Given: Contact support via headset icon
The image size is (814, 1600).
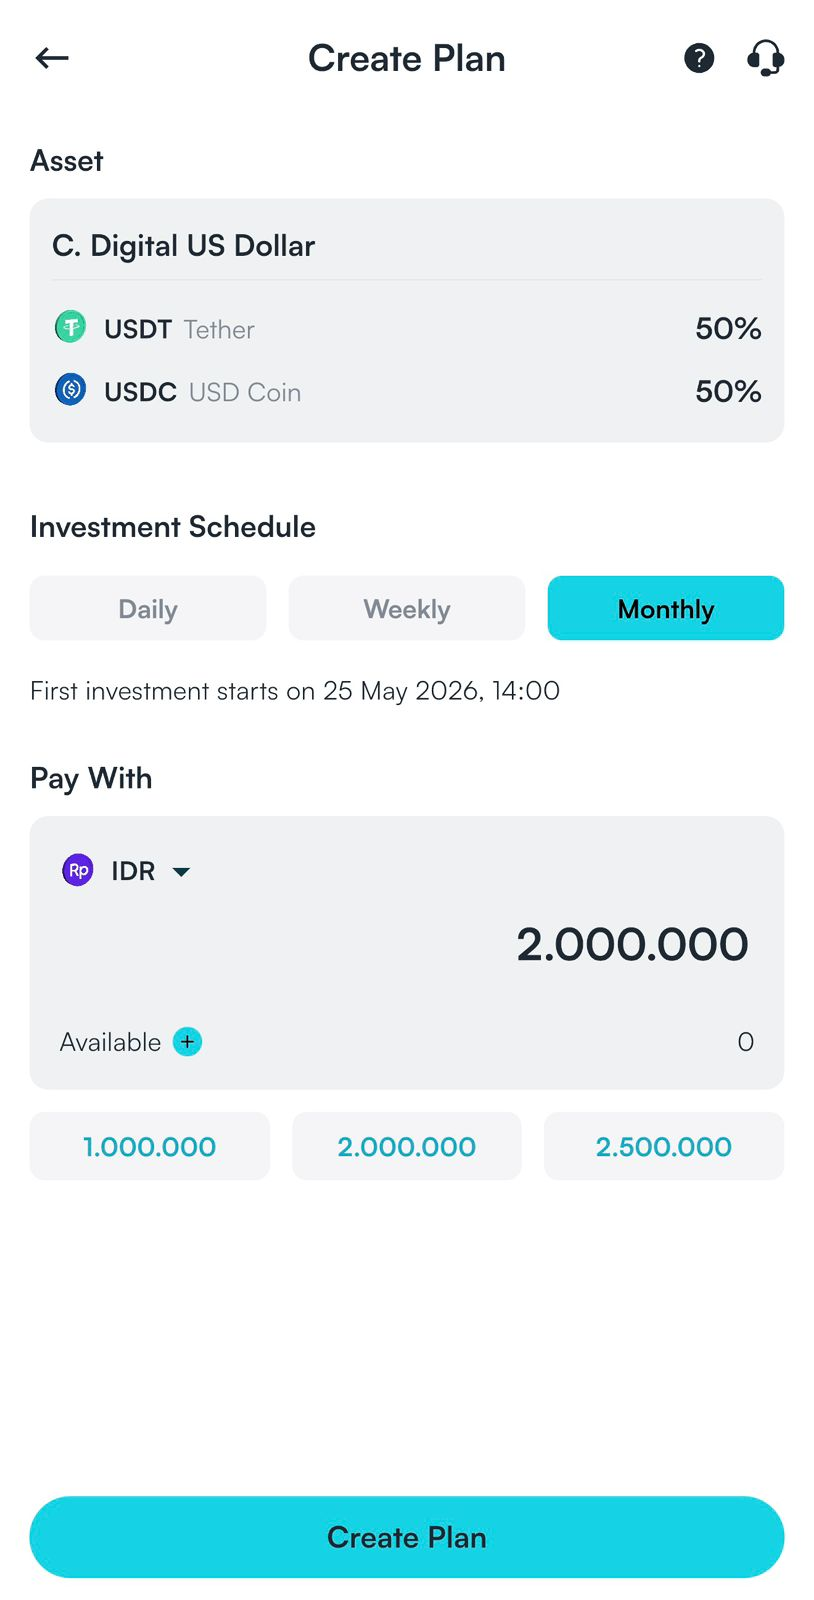Looking at the screenshot, I should click(766, 58).
